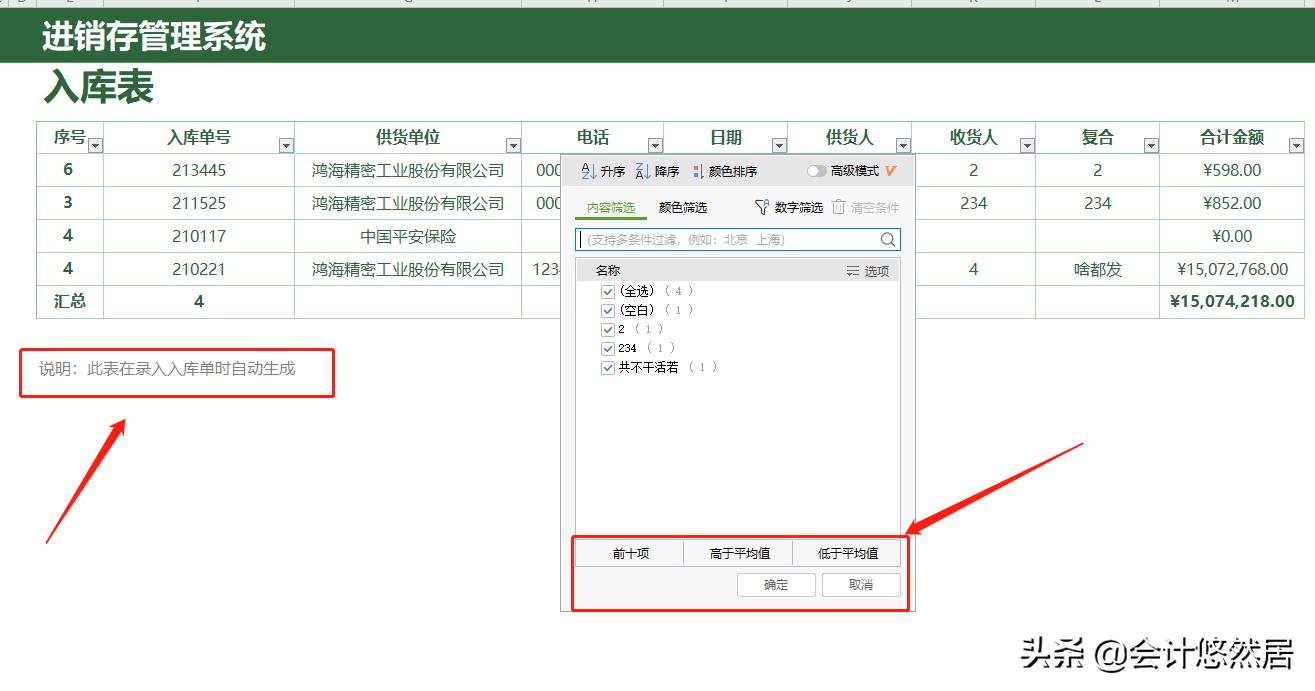Viewport: 1315px width, 691px height.
Task: Click the 清空条件 clear conditions trash icon
Action: [x=837, y=207]
